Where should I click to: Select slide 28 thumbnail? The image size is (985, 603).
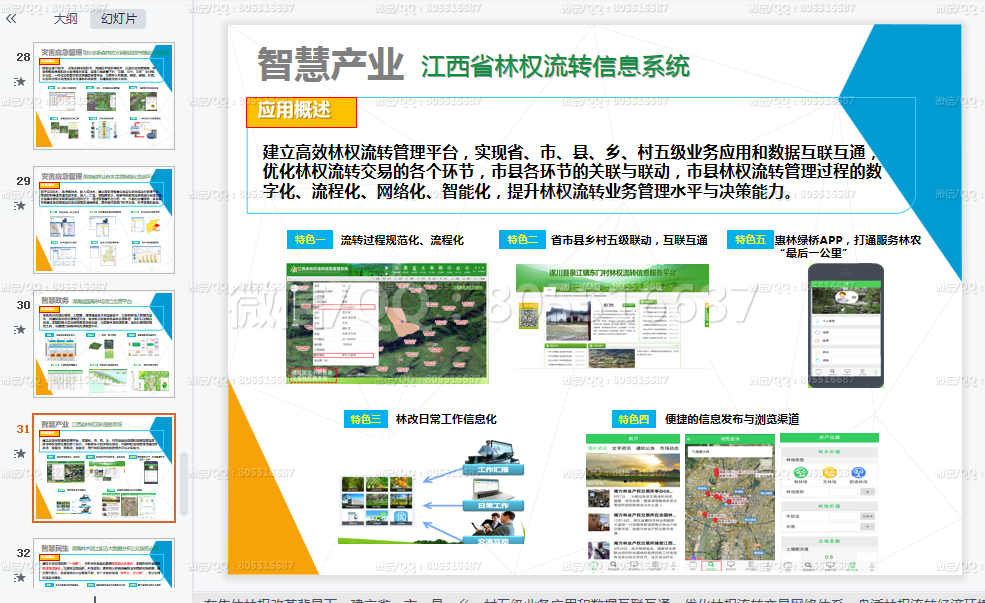[104, 96]
